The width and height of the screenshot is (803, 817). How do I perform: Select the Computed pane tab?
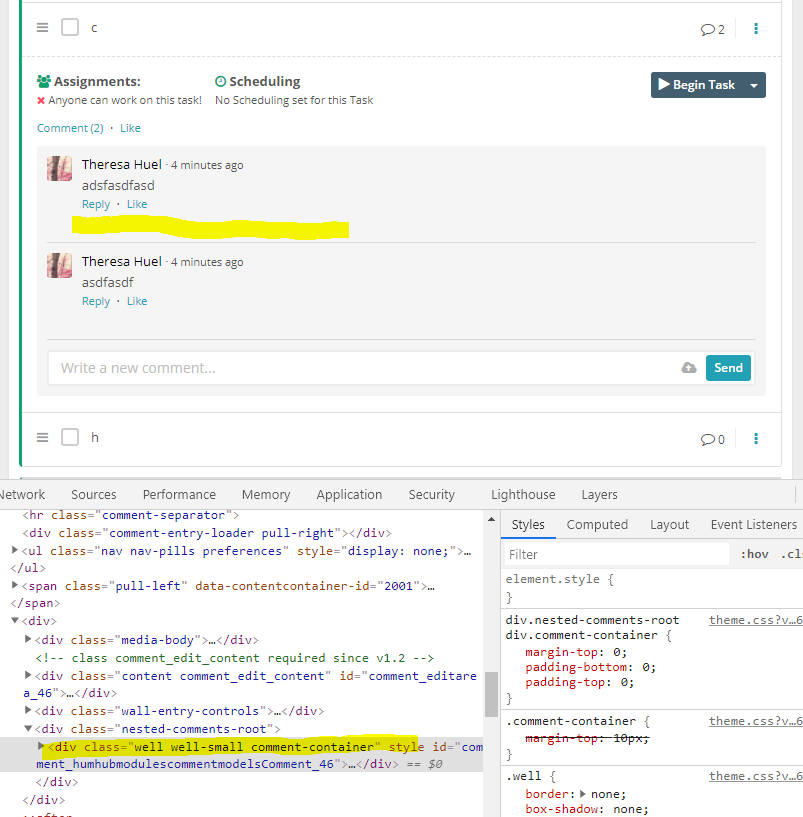597,525
